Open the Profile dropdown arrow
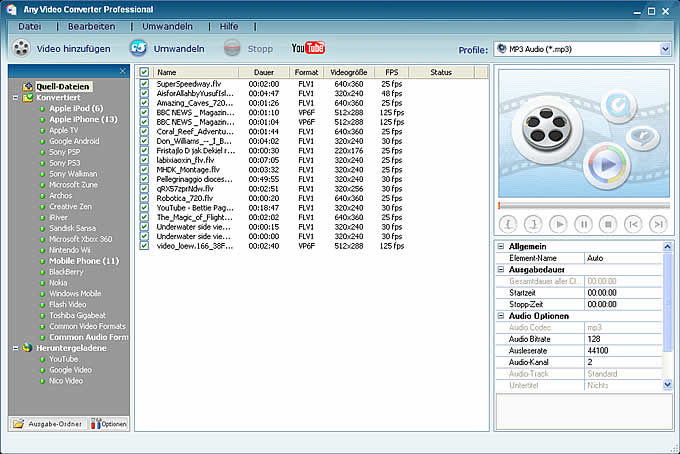The image size is (680, 454). pos(665,49)
